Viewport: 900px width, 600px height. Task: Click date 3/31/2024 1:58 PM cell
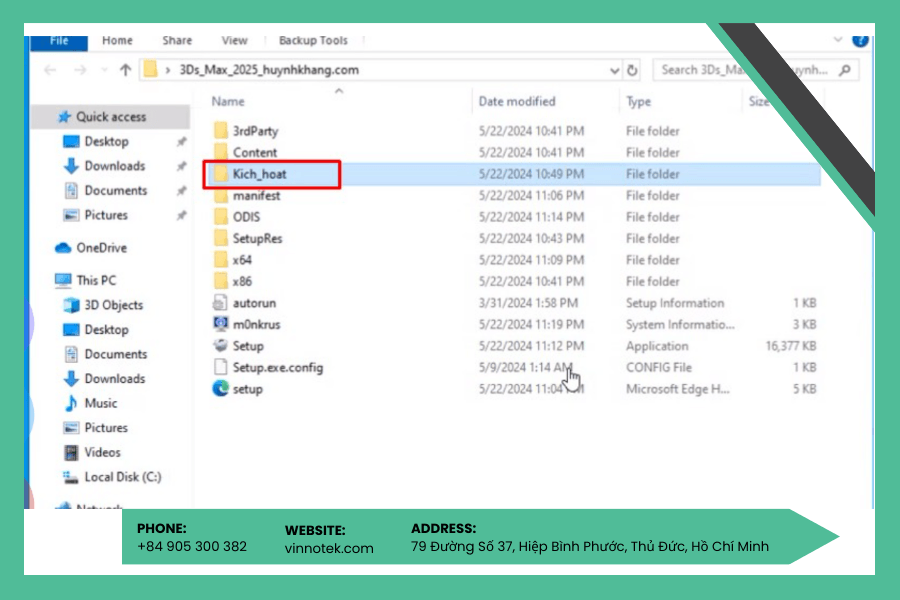[x=528, y=303]
